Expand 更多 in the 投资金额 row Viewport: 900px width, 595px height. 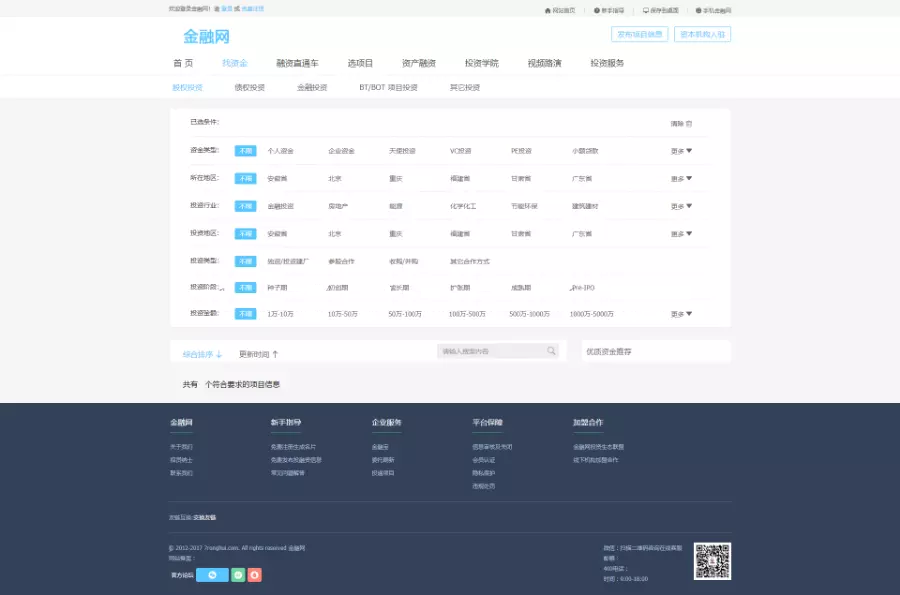point(681,314)
